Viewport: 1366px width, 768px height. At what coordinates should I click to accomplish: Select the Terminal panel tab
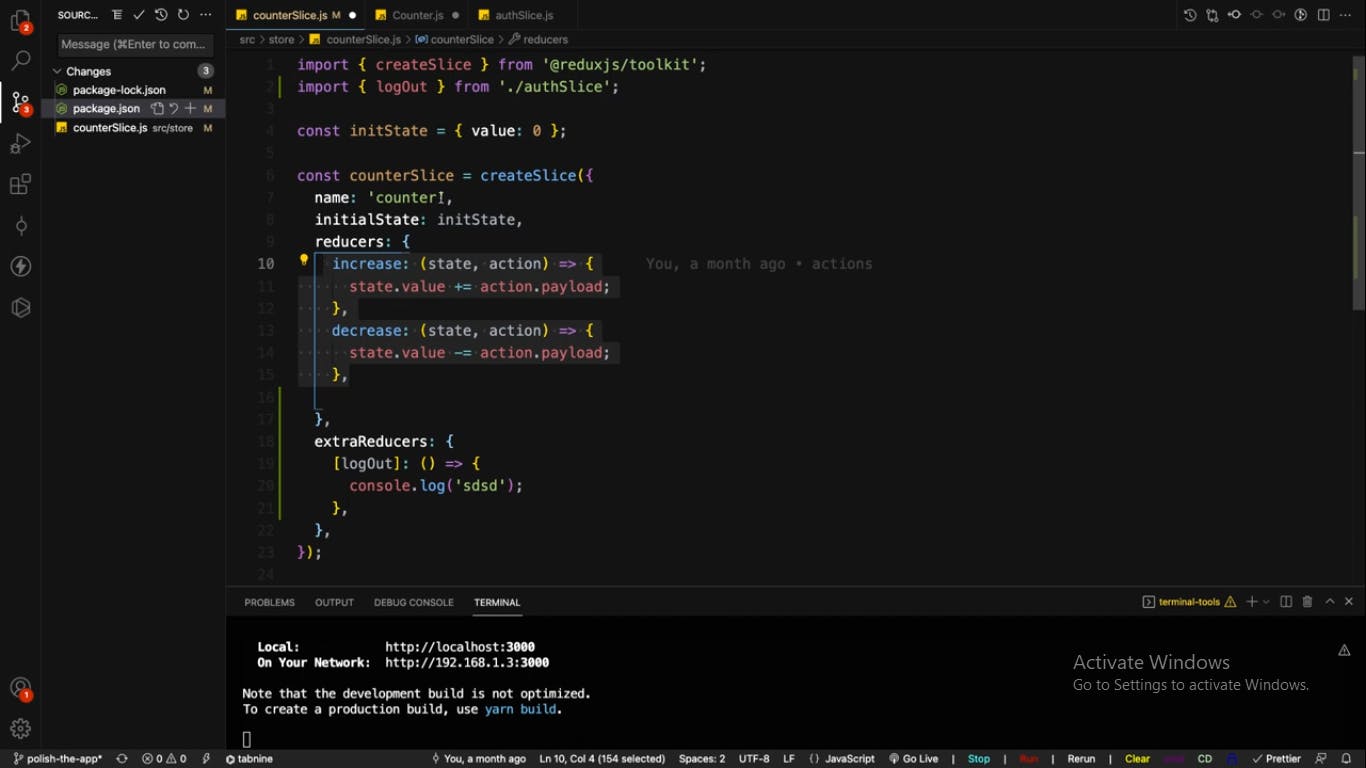tap(497, 602)
